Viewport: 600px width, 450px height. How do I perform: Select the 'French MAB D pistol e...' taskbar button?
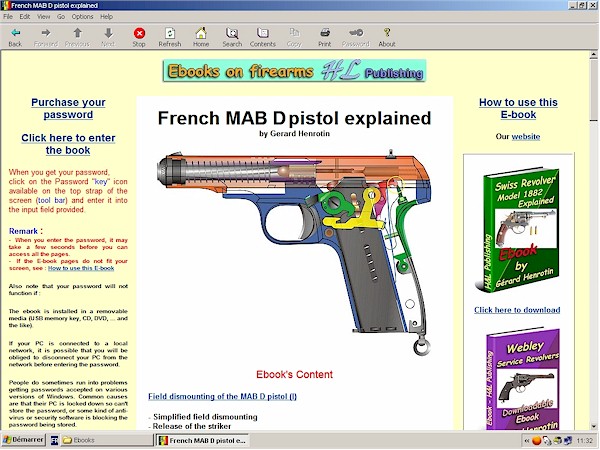203,440
